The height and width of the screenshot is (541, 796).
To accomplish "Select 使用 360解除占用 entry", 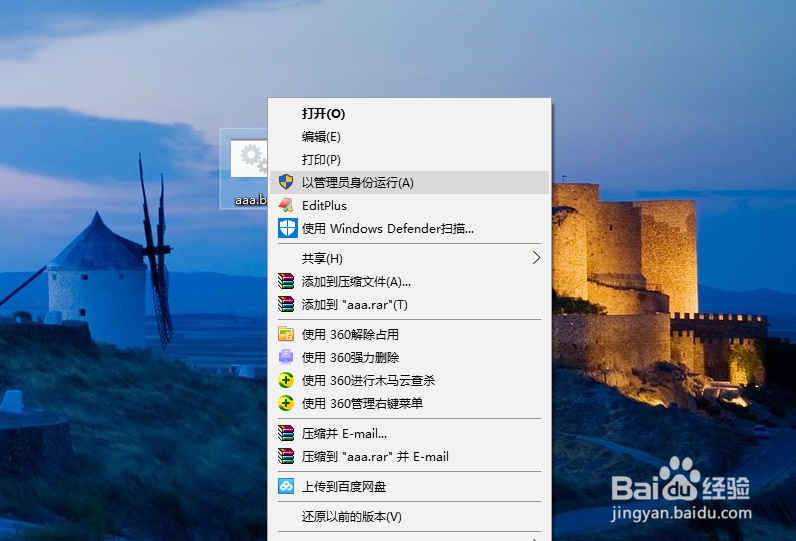I will point(410,334).
